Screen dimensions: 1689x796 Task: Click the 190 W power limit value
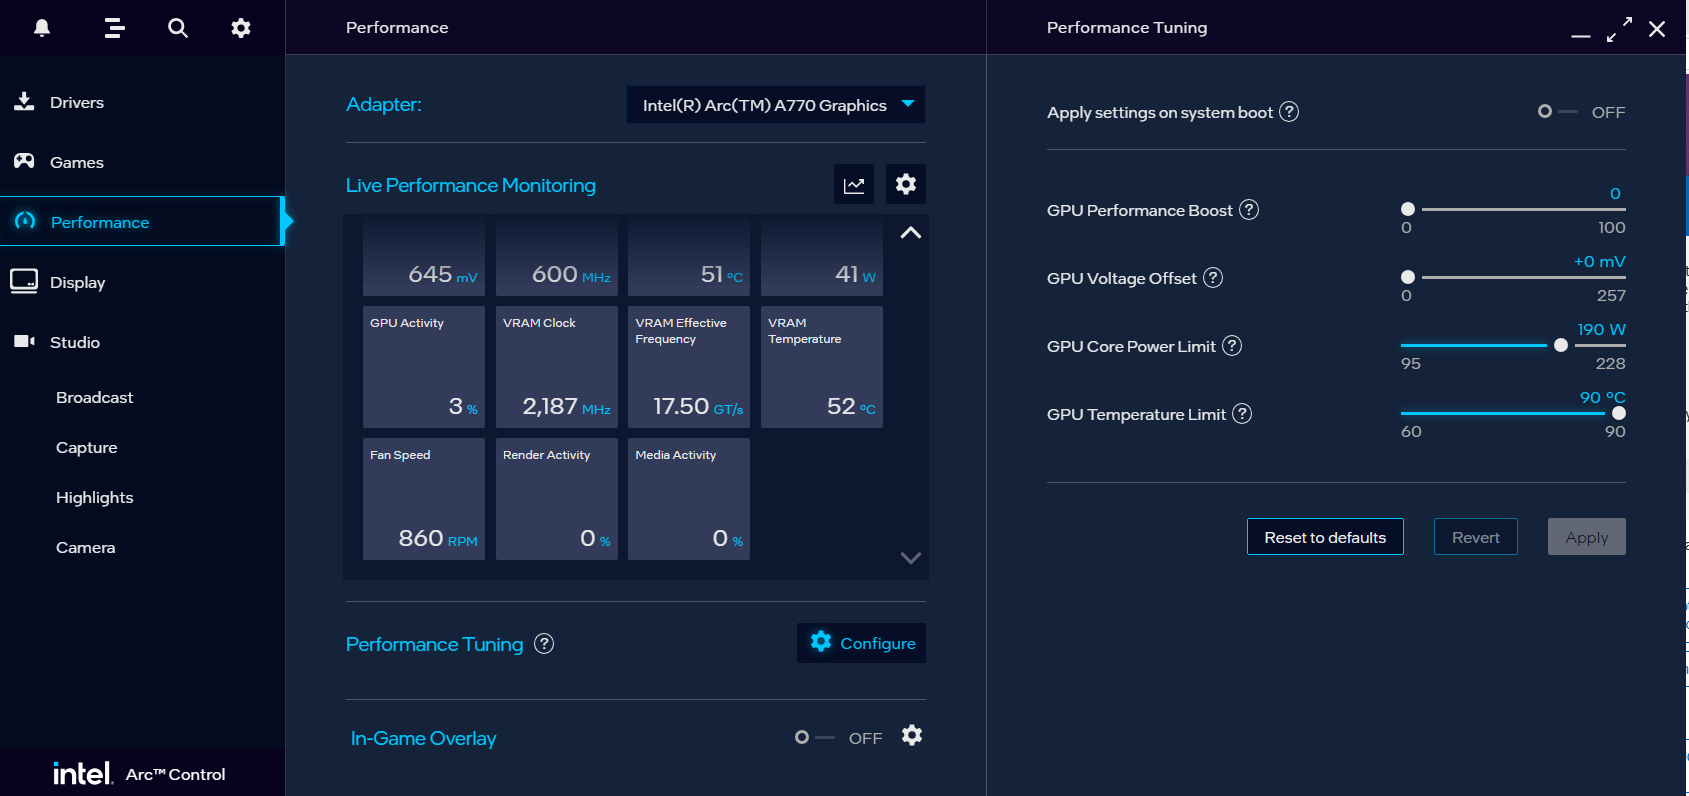tap(1601, 329)
